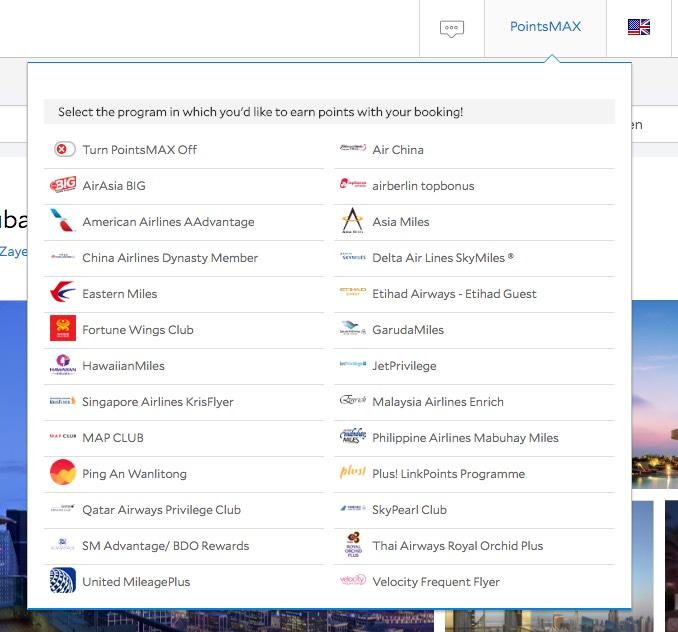Click the Singapore Airlines KrisFlyer logo
Screen dimensions: 678x632
click(x=63, y=401)
